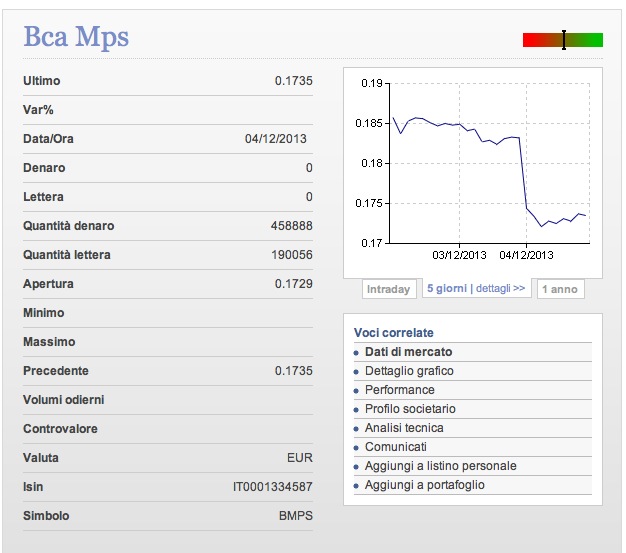Image resolution: width=626 pixels, height=553 pixels.
Task: Open the Performance page
Action: point(399,390)
